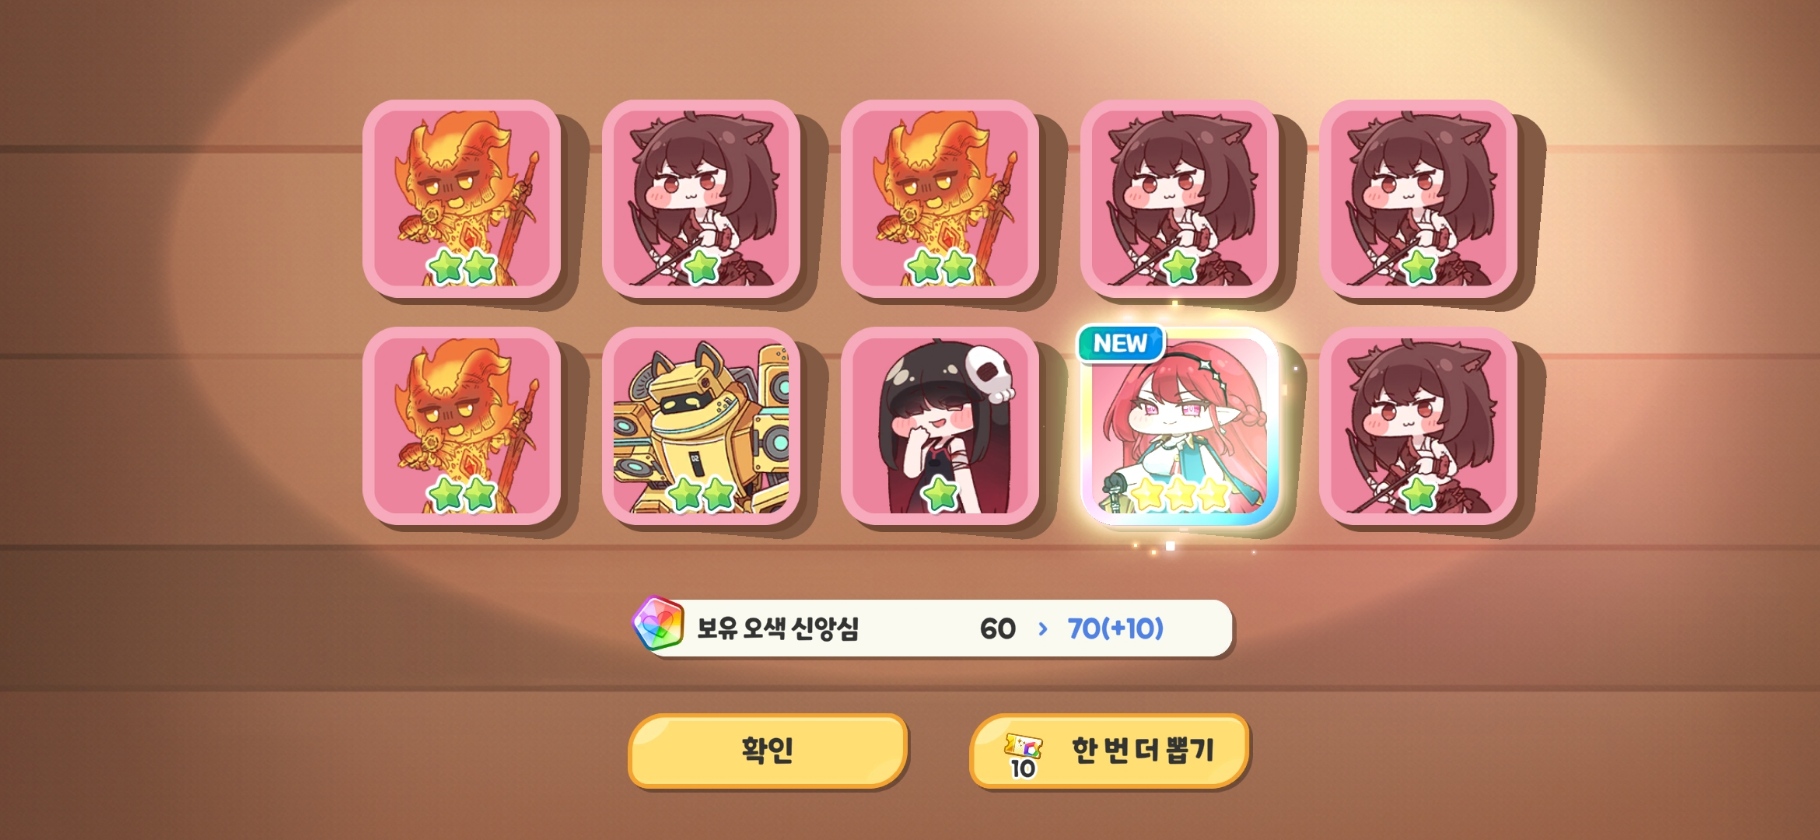Viewport: 1820px width, 840px height.
Task: Select the second top-row cat-eared archer card
Action: point(701,198)
